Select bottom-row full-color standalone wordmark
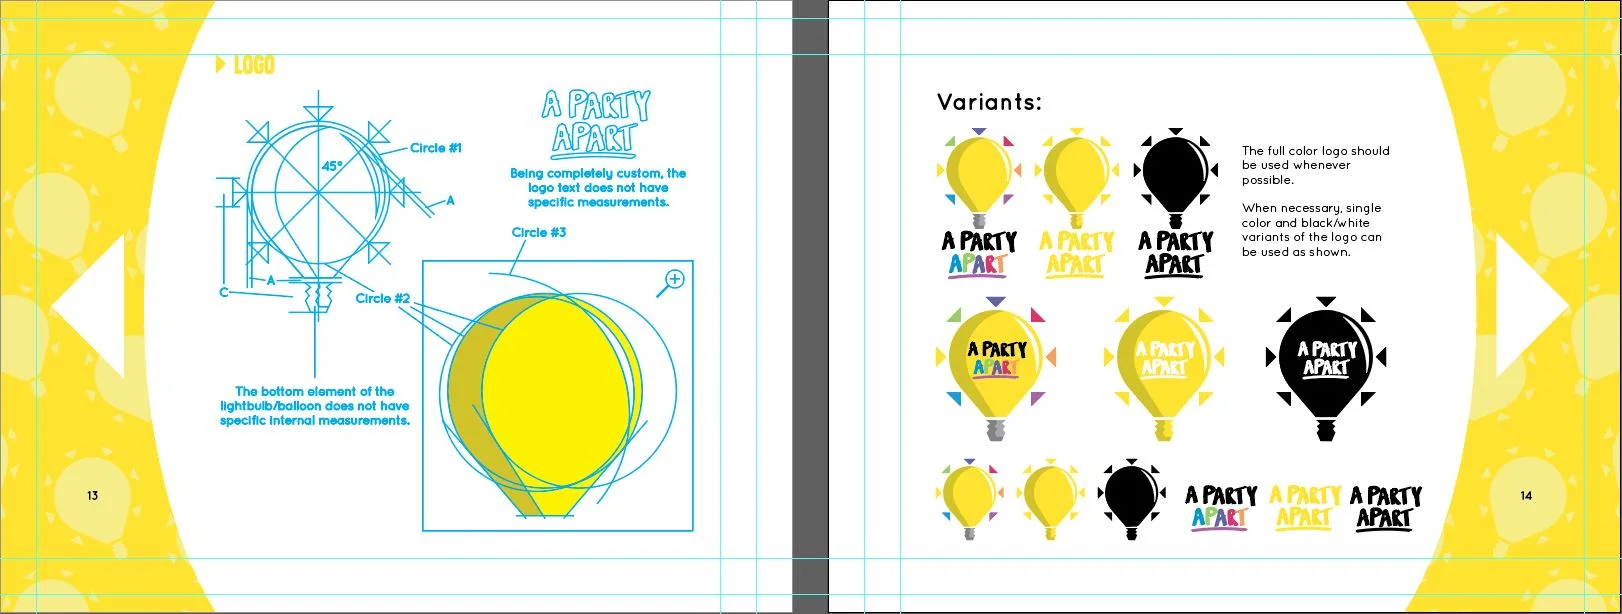Image resolution: width=1622 pixels, height=614 pixels. pos(1221,507)
